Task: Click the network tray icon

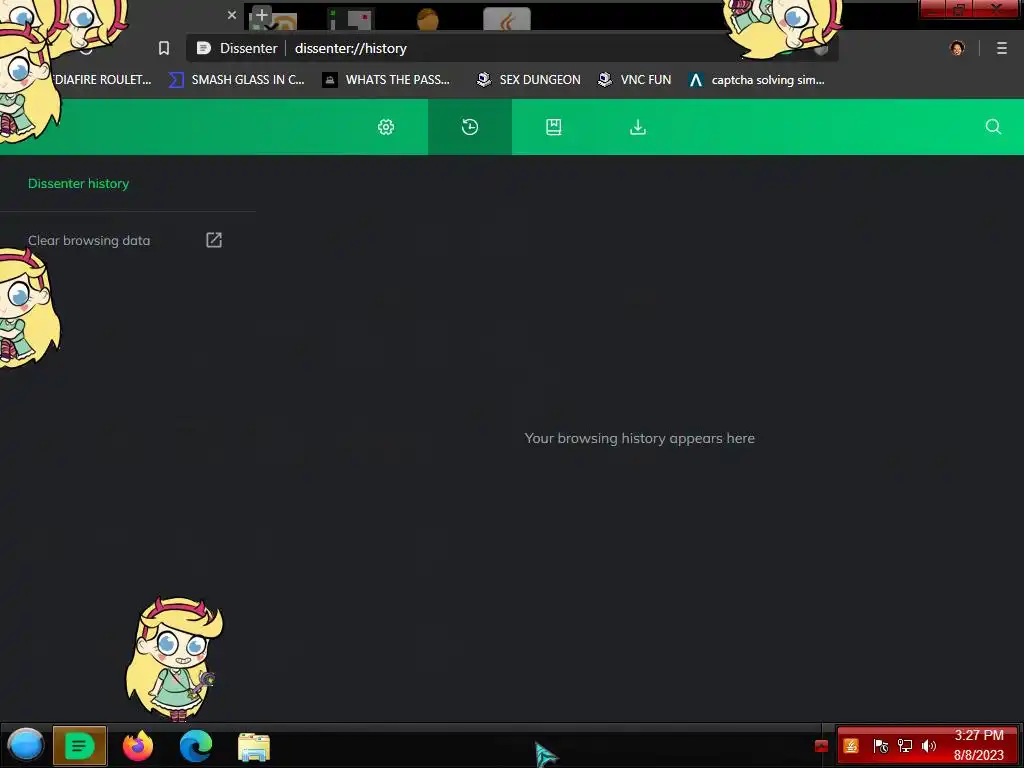Action: (904, 746)
